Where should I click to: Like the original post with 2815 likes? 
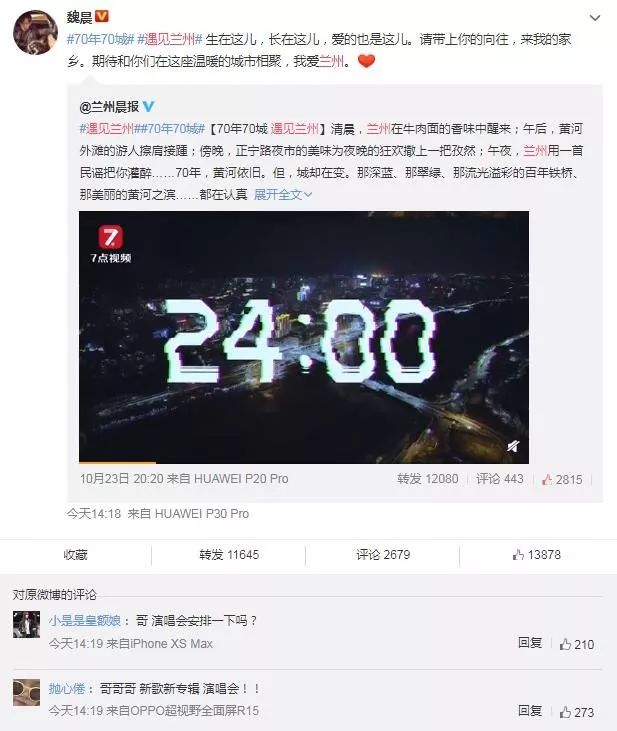(562, 479)
